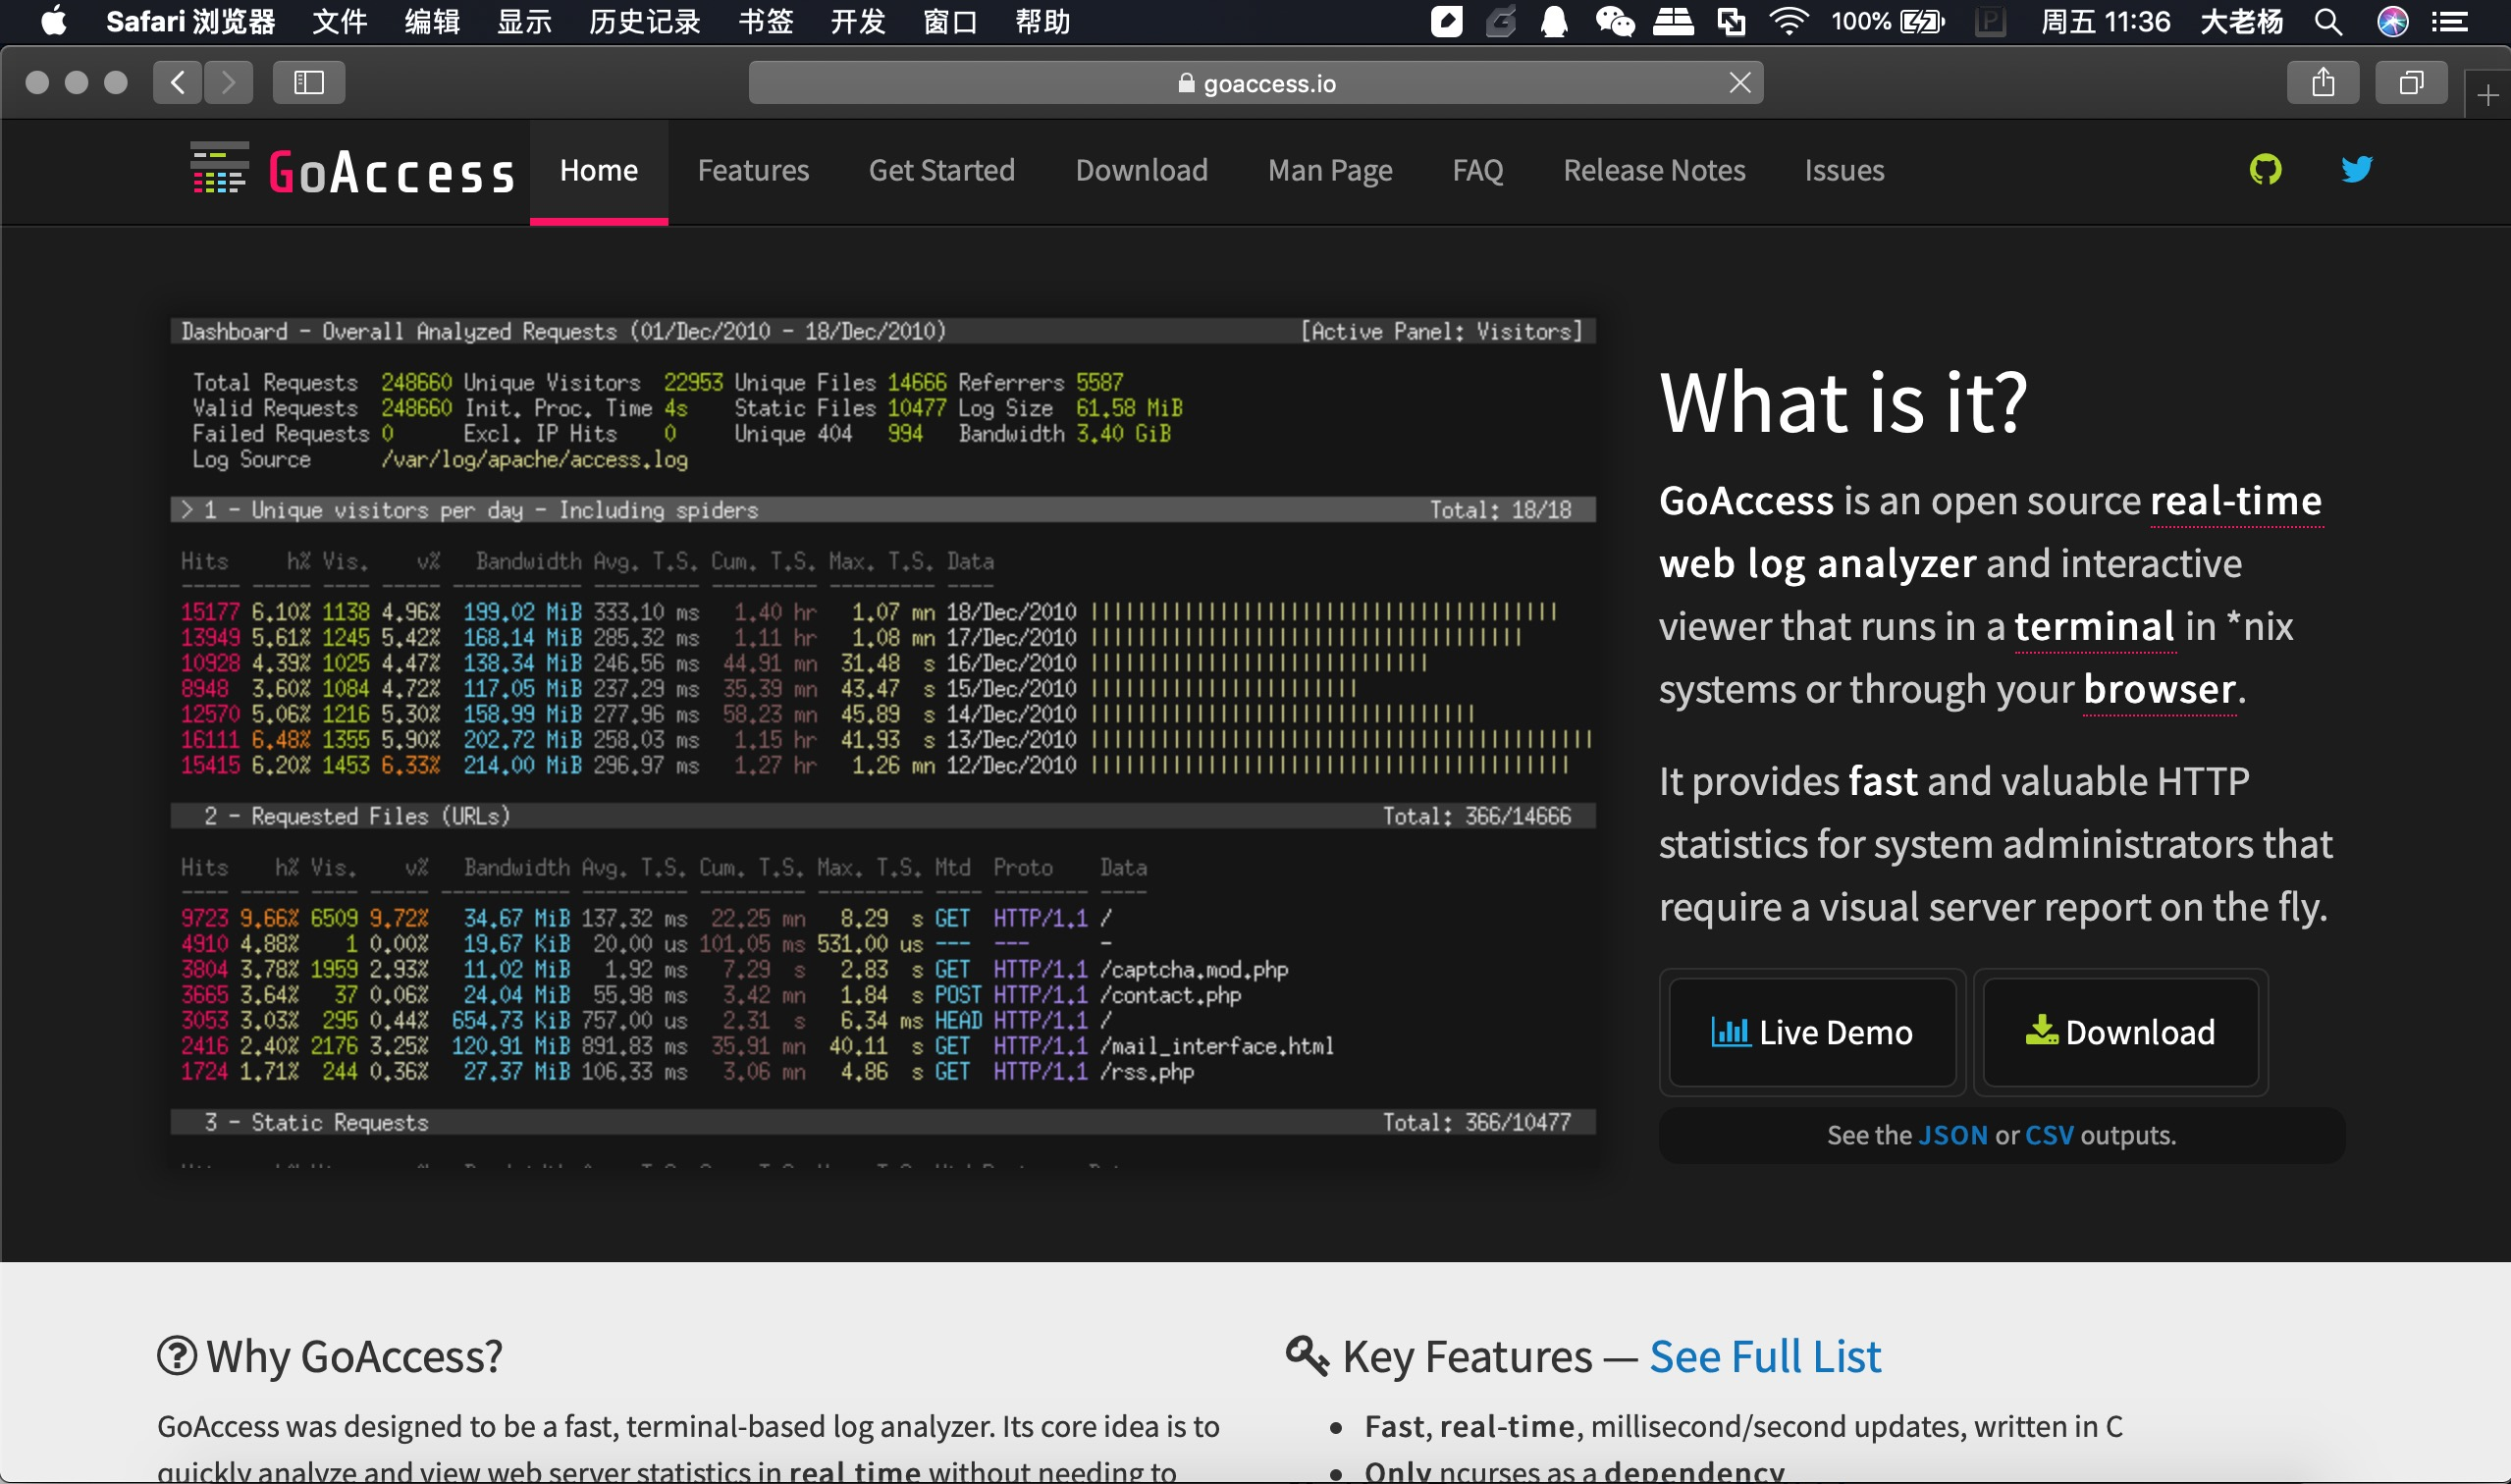This screenshot has height=1484, width=2511.
Task: Open the JSON output link
Action: 1953,1136
